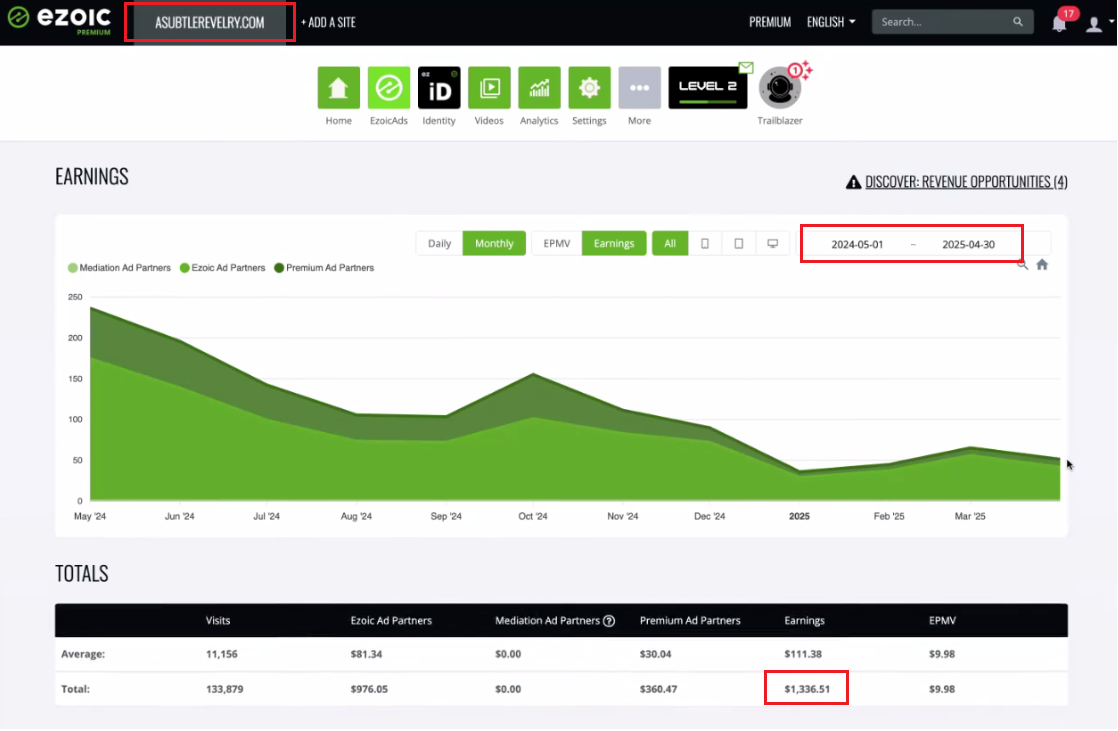Open the notifications bell
1118x731 pixels.
click(1059, 24)
